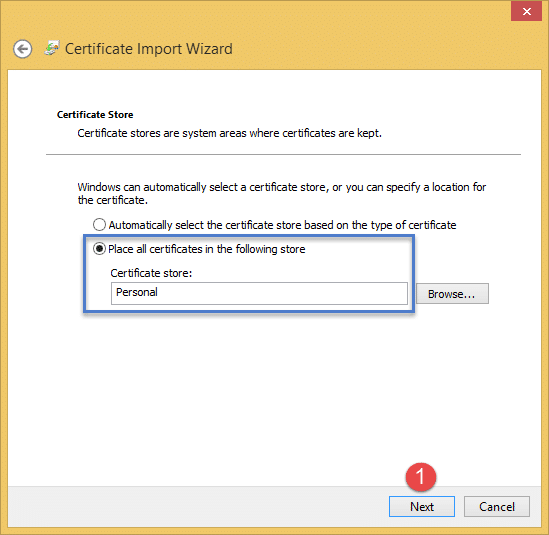Proceed with the Next button
This screenshot has width=549, height=535.
pyautogui.click(x=422, y=506)
